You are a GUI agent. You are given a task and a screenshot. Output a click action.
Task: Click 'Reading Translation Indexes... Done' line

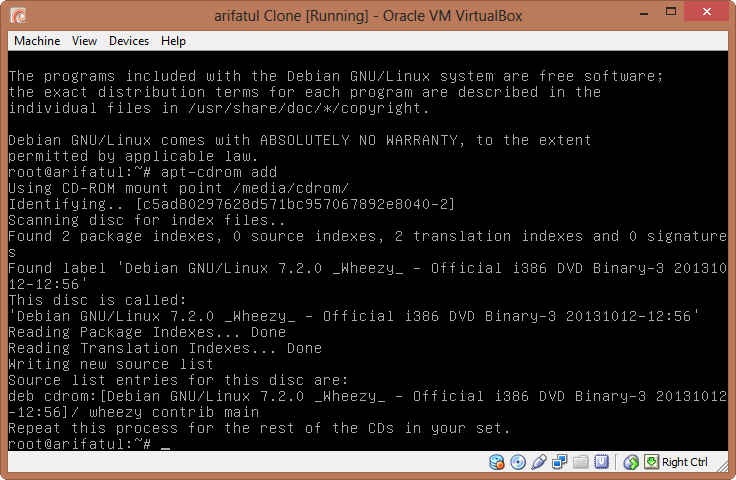165,348
